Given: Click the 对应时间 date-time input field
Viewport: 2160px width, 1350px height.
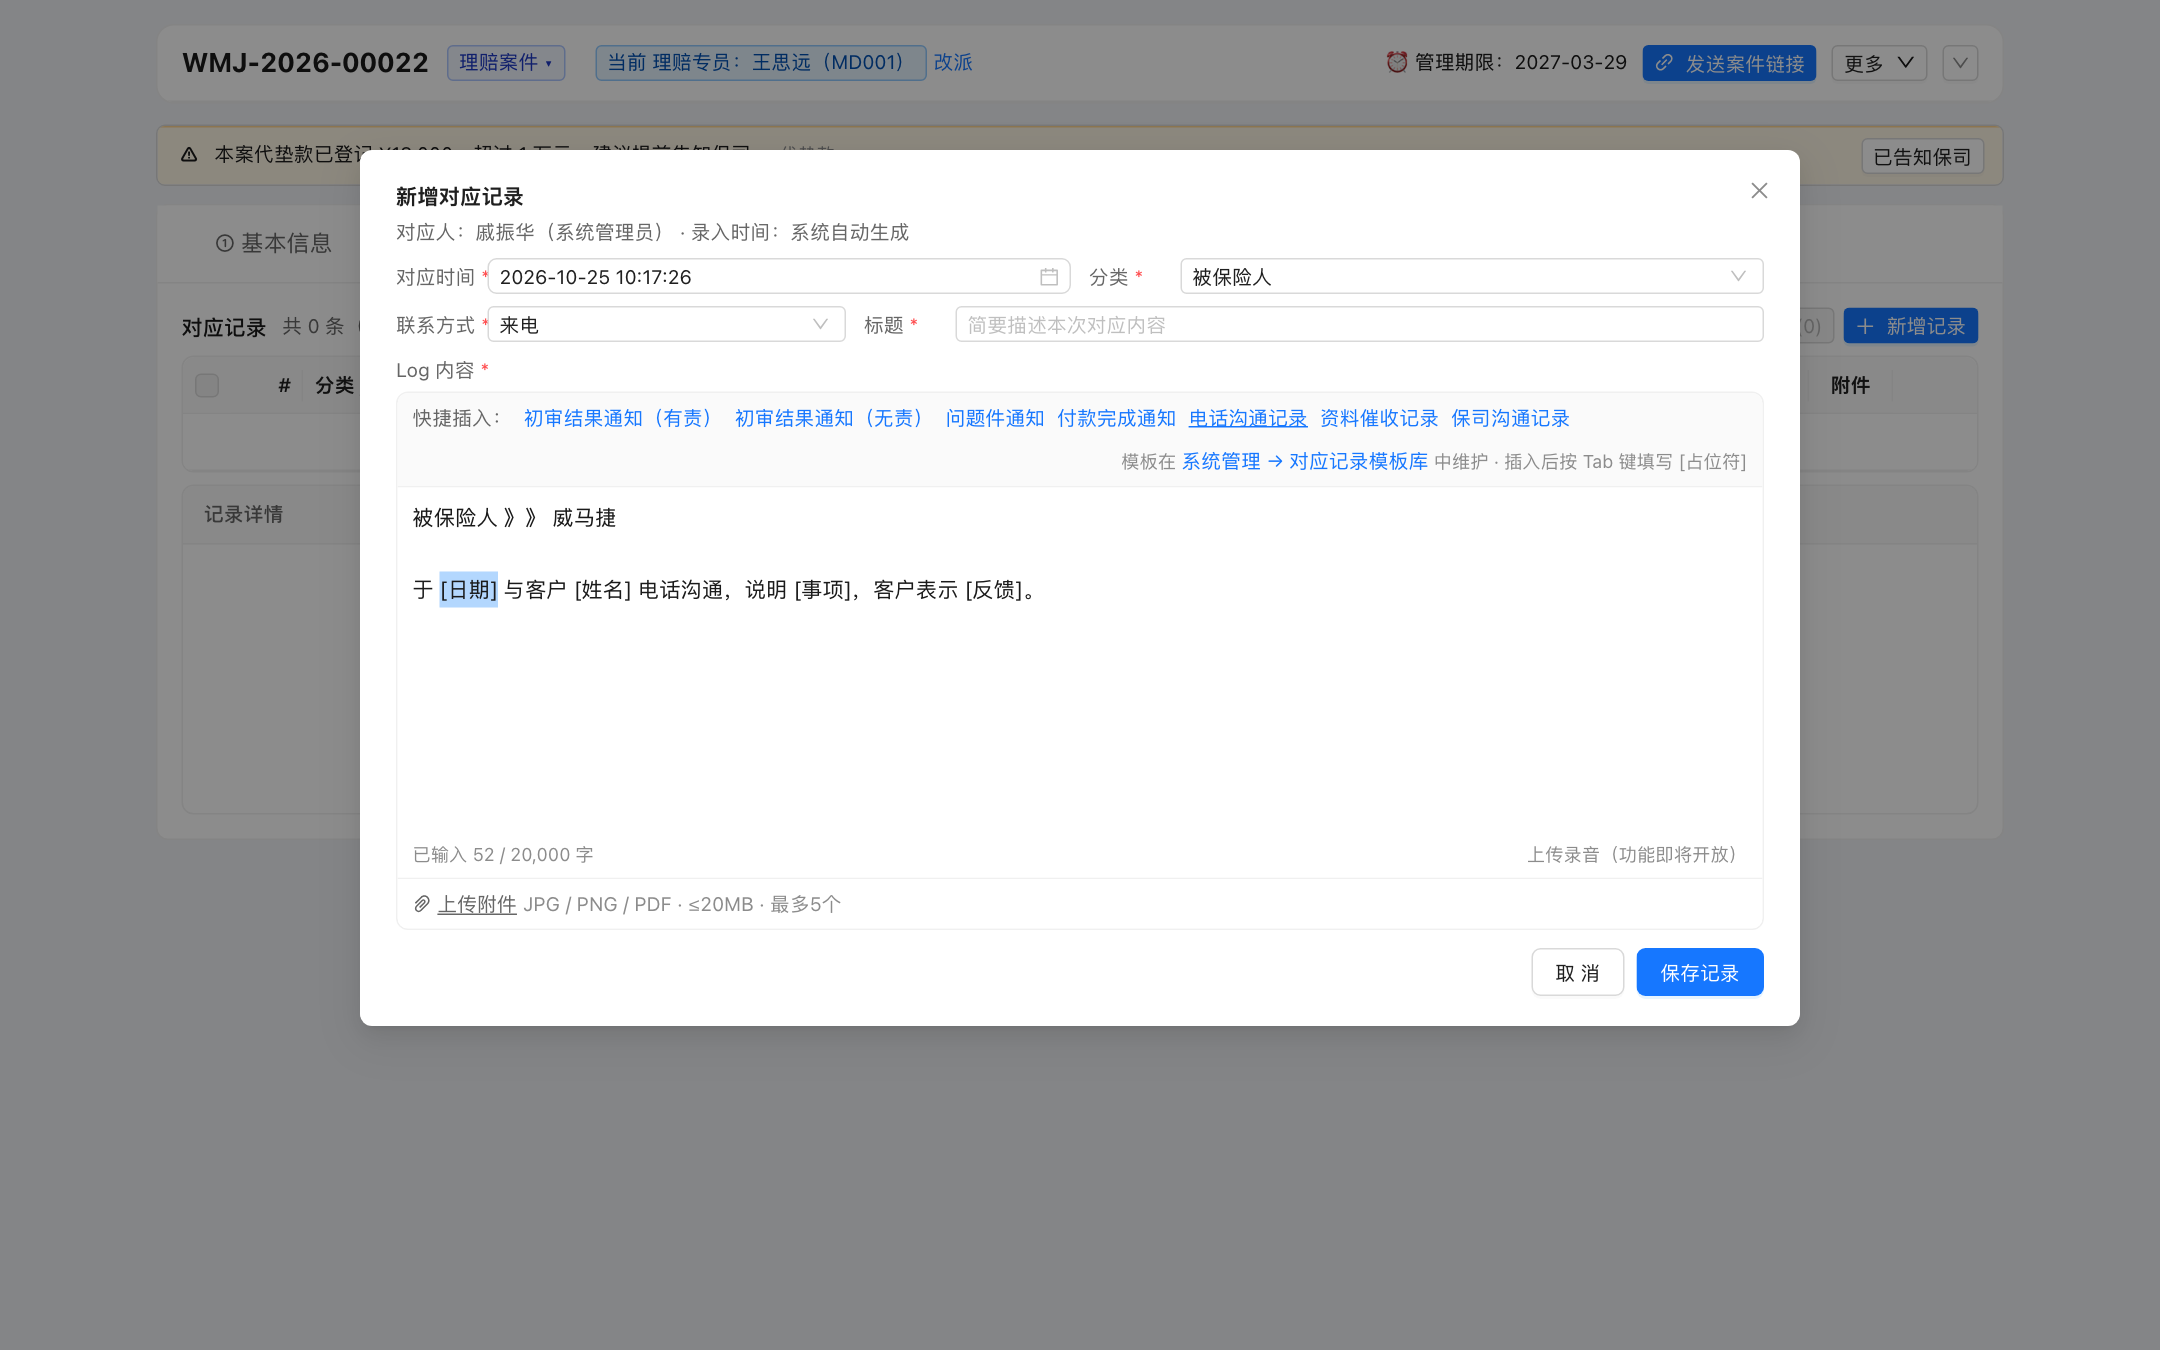Looking at the screenshot, I should click(779, 276).
